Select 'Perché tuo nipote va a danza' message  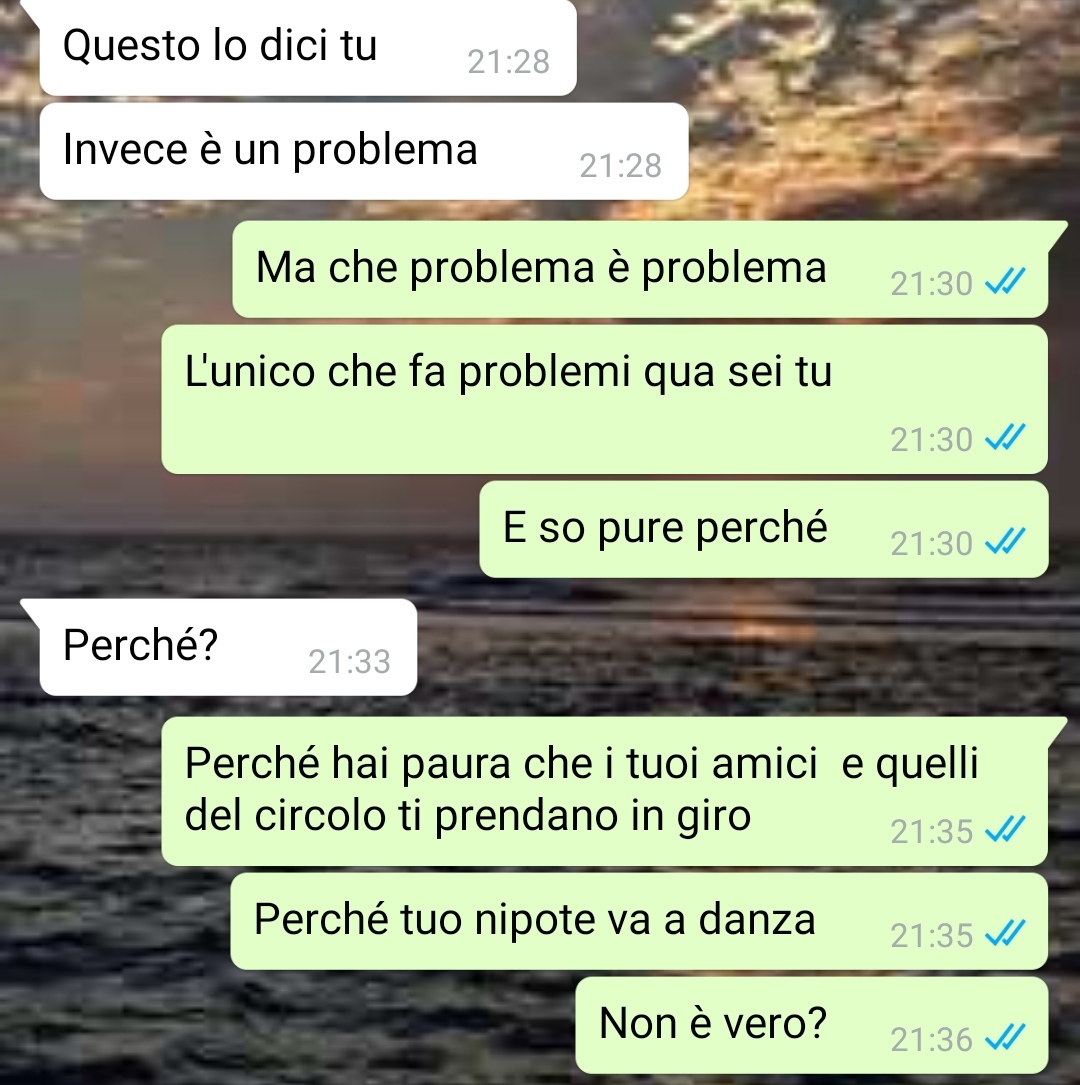tap(639, 921)
